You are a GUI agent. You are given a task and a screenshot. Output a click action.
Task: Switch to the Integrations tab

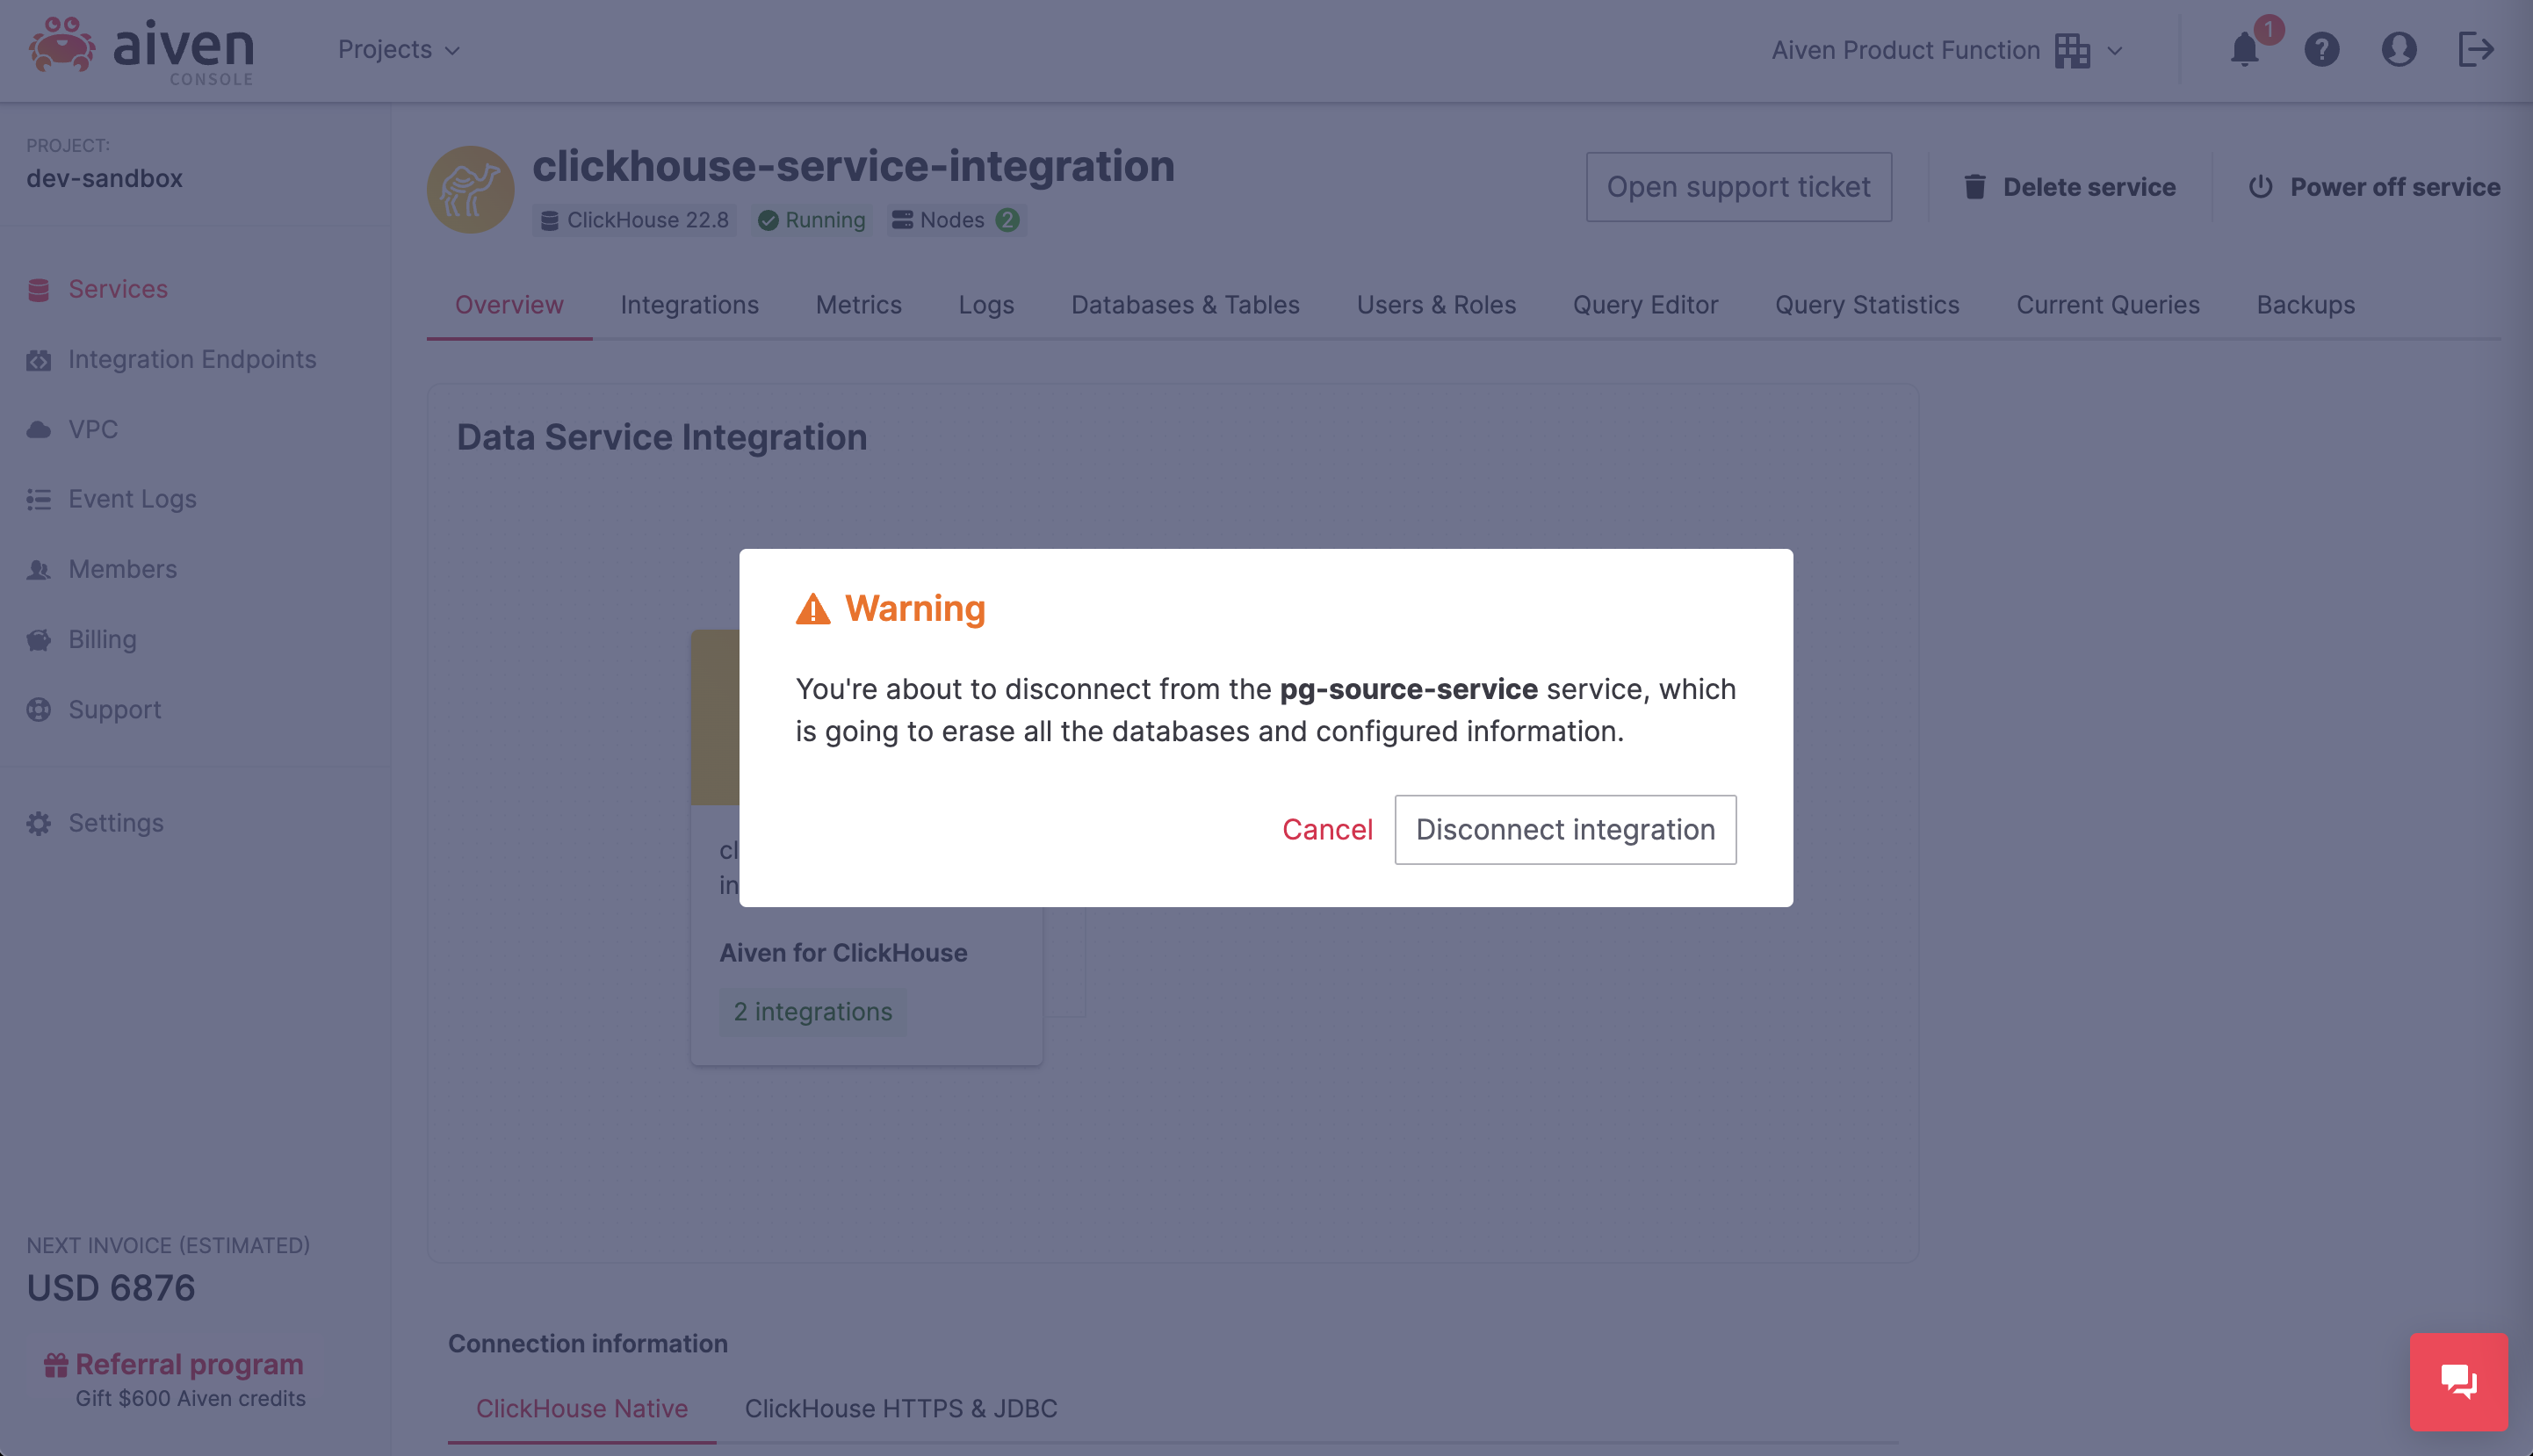pyautogui.click(x=689, y=305)
